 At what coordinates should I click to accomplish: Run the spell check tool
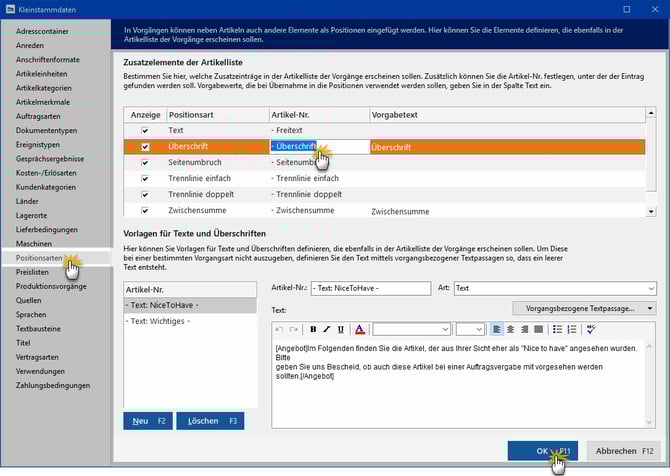591,329
